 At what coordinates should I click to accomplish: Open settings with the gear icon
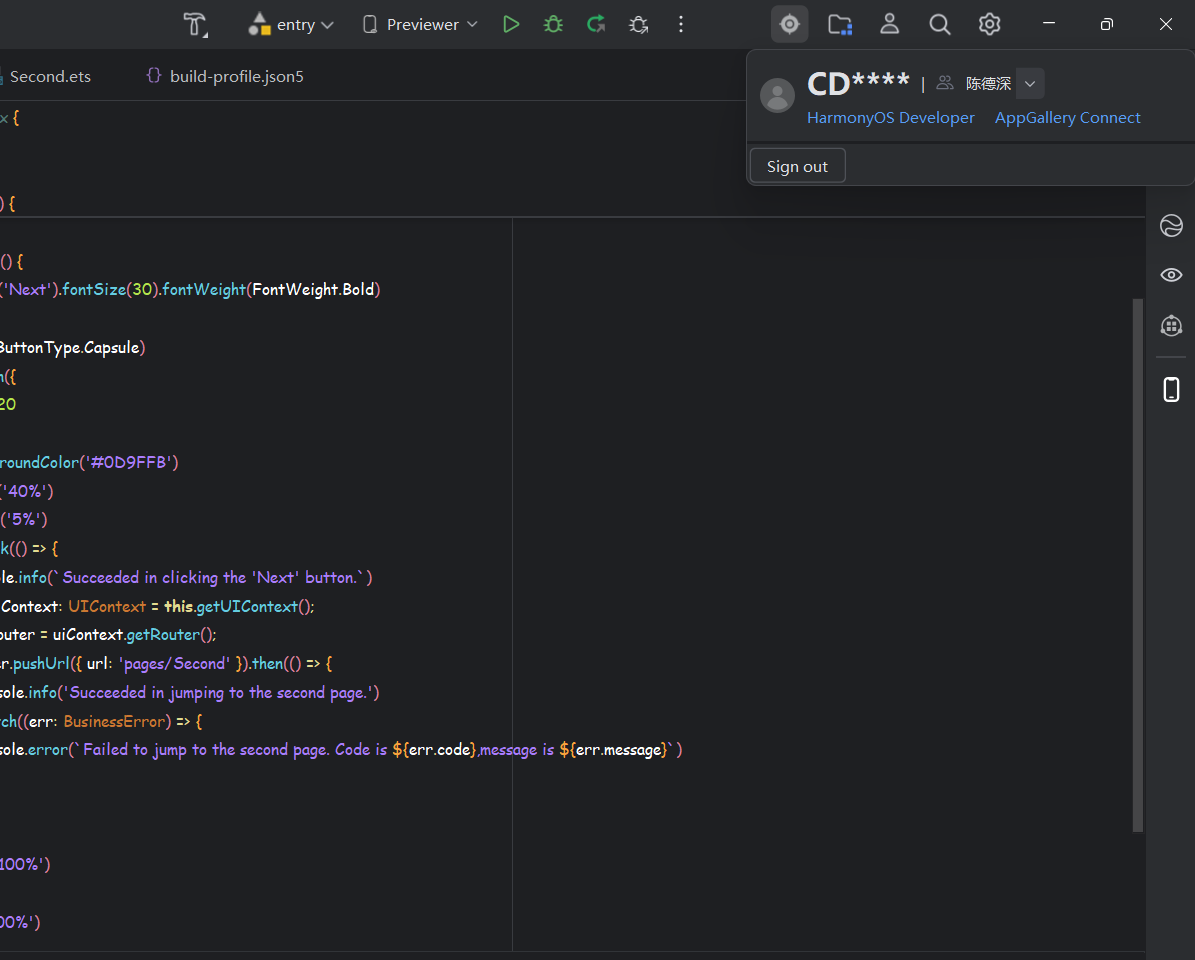point(989,24)
